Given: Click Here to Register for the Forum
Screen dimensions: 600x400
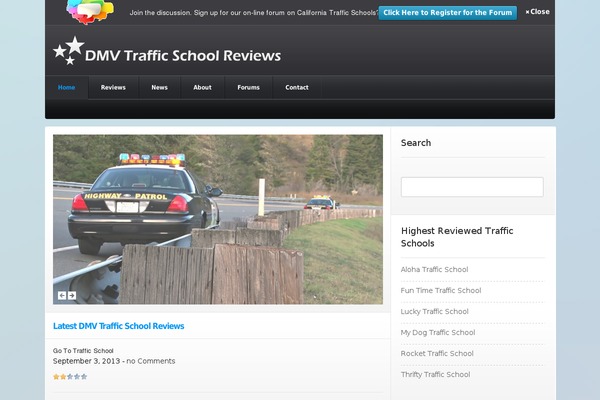Looking at the screenshot, I should [448, 13].
